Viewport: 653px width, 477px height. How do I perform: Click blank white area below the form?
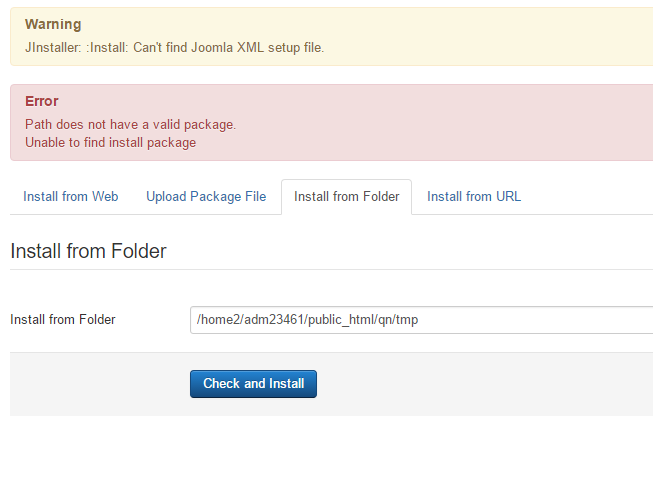coord(326,448)
